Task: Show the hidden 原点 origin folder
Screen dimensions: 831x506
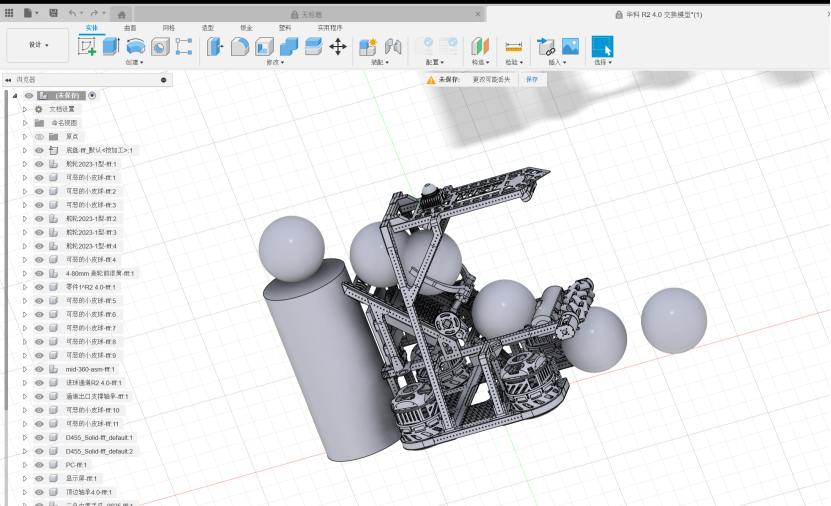Action: click(39, 137)
